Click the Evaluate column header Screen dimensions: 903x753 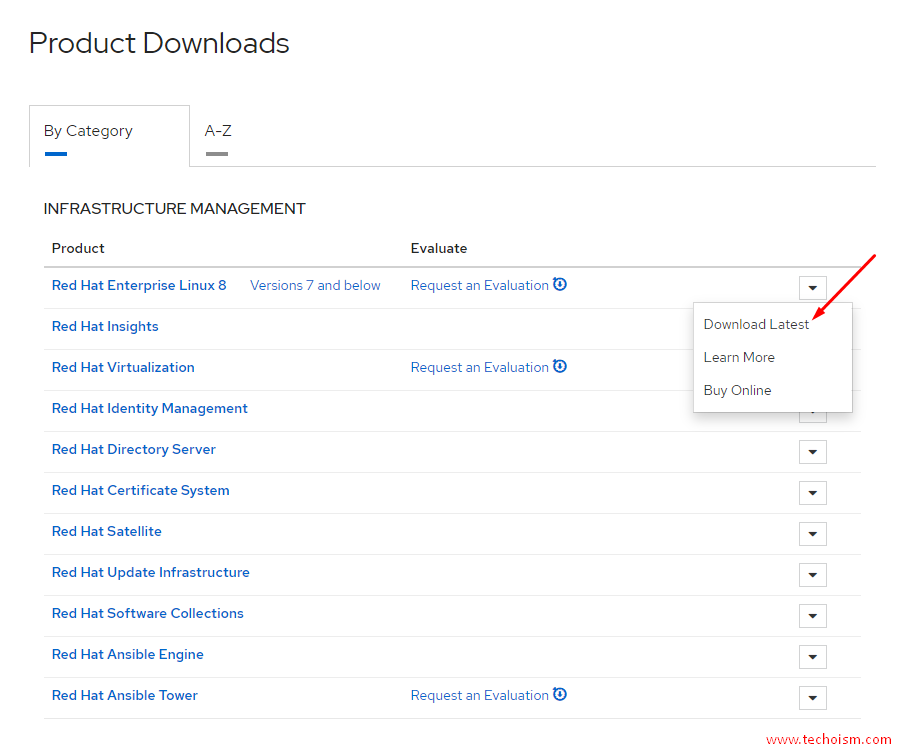pyautogui.click(x=439, y=248)
